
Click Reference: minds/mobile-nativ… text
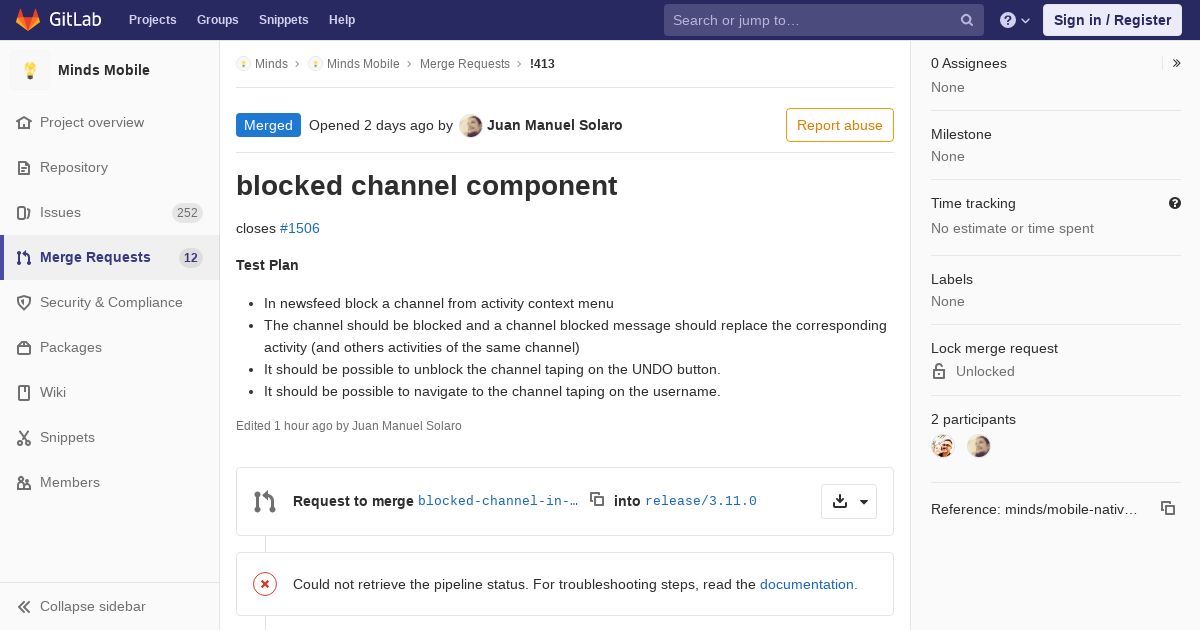(x=1034, y=509)
